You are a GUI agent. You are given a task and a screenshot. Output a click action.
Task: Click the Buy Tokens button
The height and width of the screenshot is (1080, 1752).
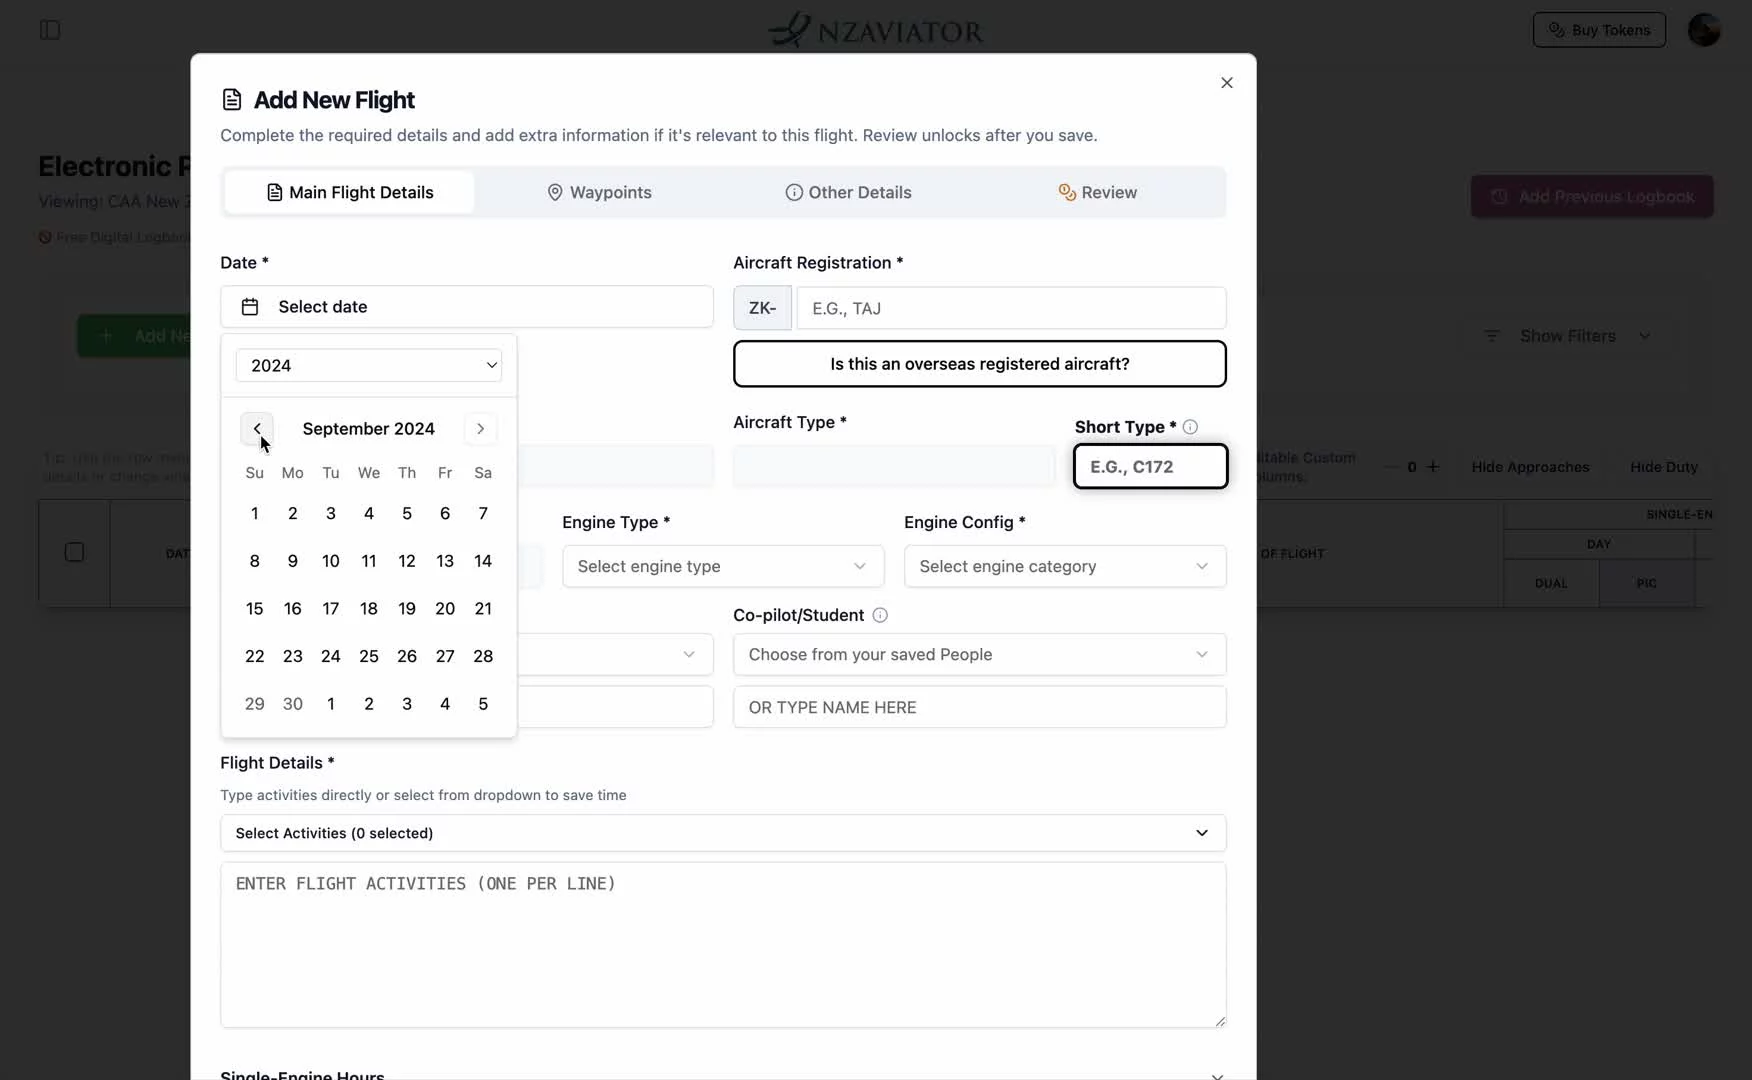[x=1598, y=30]
